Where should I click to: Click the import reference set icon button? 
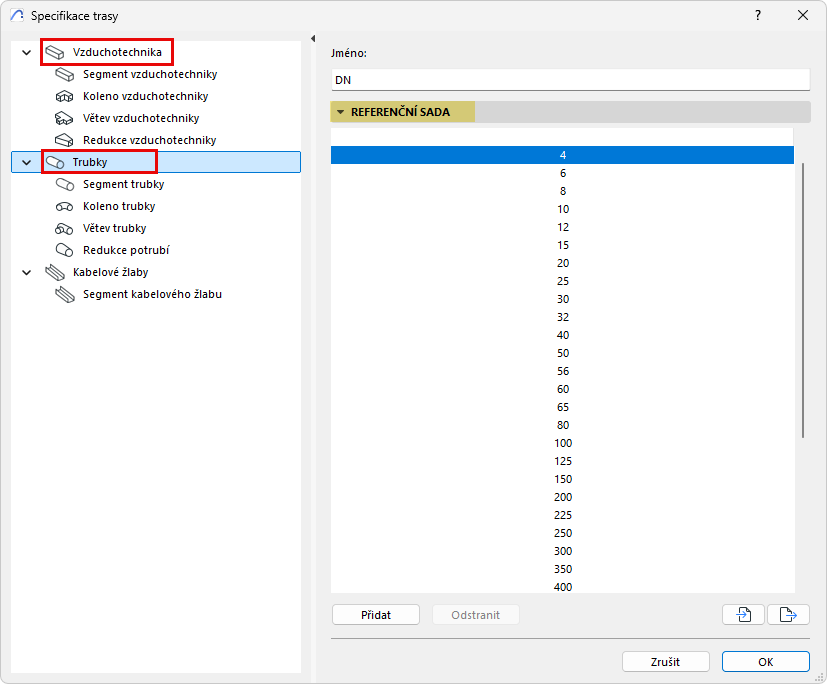pos(743,614)
